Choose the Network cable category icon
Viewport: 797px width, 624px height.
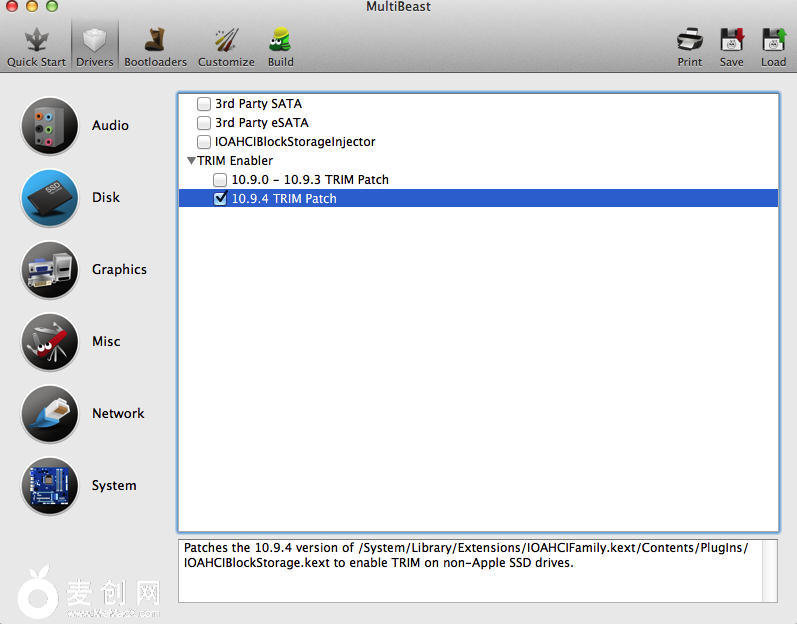coord(49,414)
